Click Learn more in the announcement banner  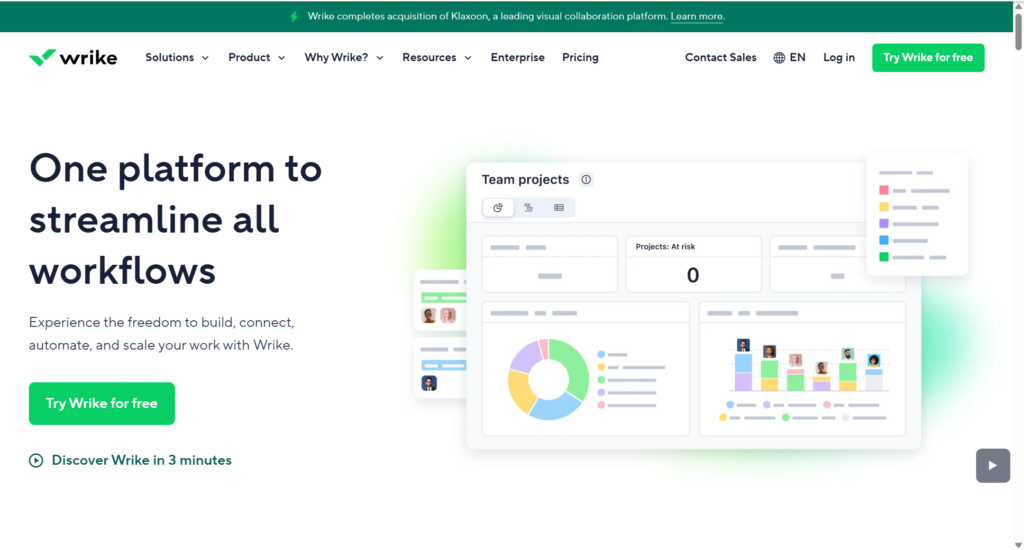coord(697,17)
